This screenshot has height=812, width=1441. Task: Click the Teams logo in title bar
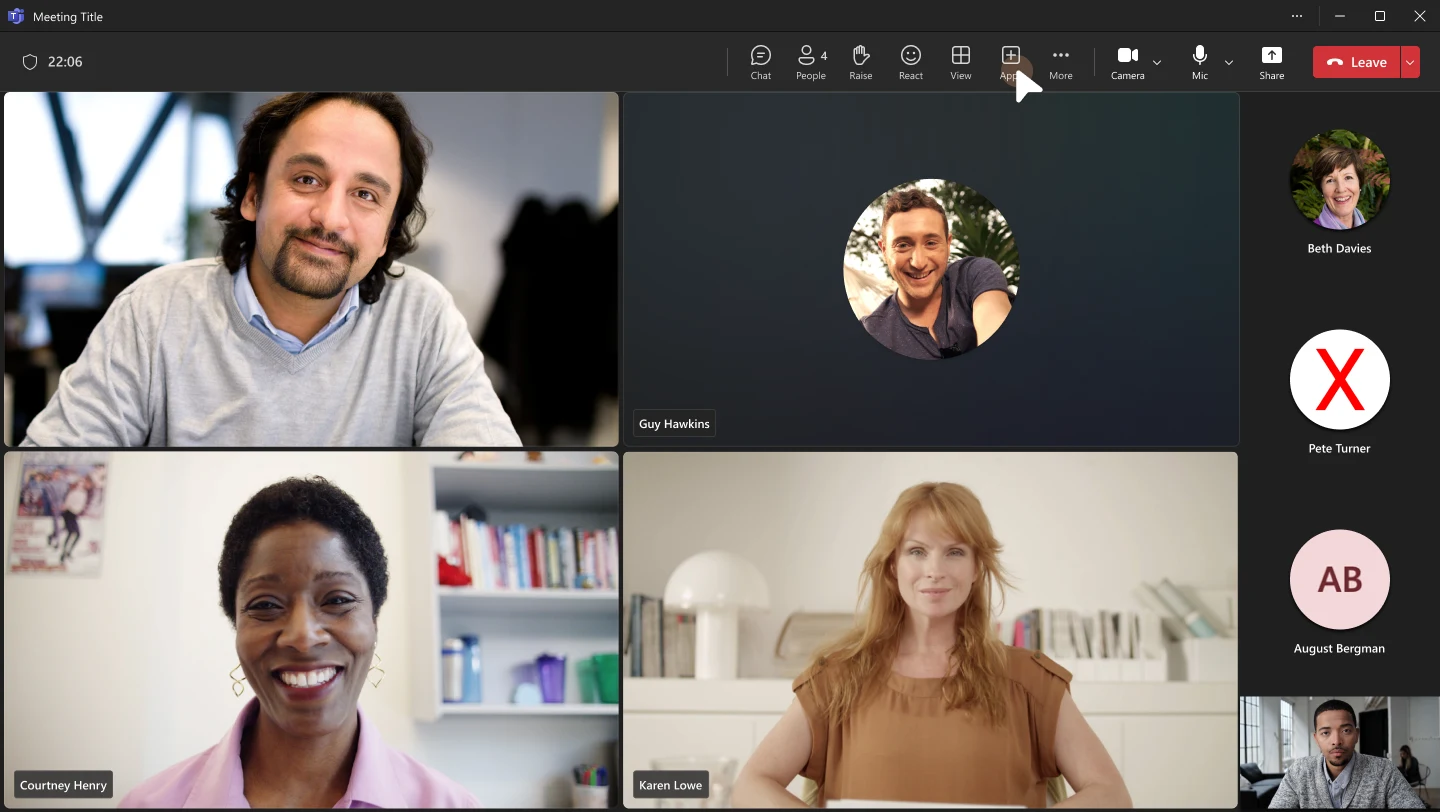(x=16, y=16)
